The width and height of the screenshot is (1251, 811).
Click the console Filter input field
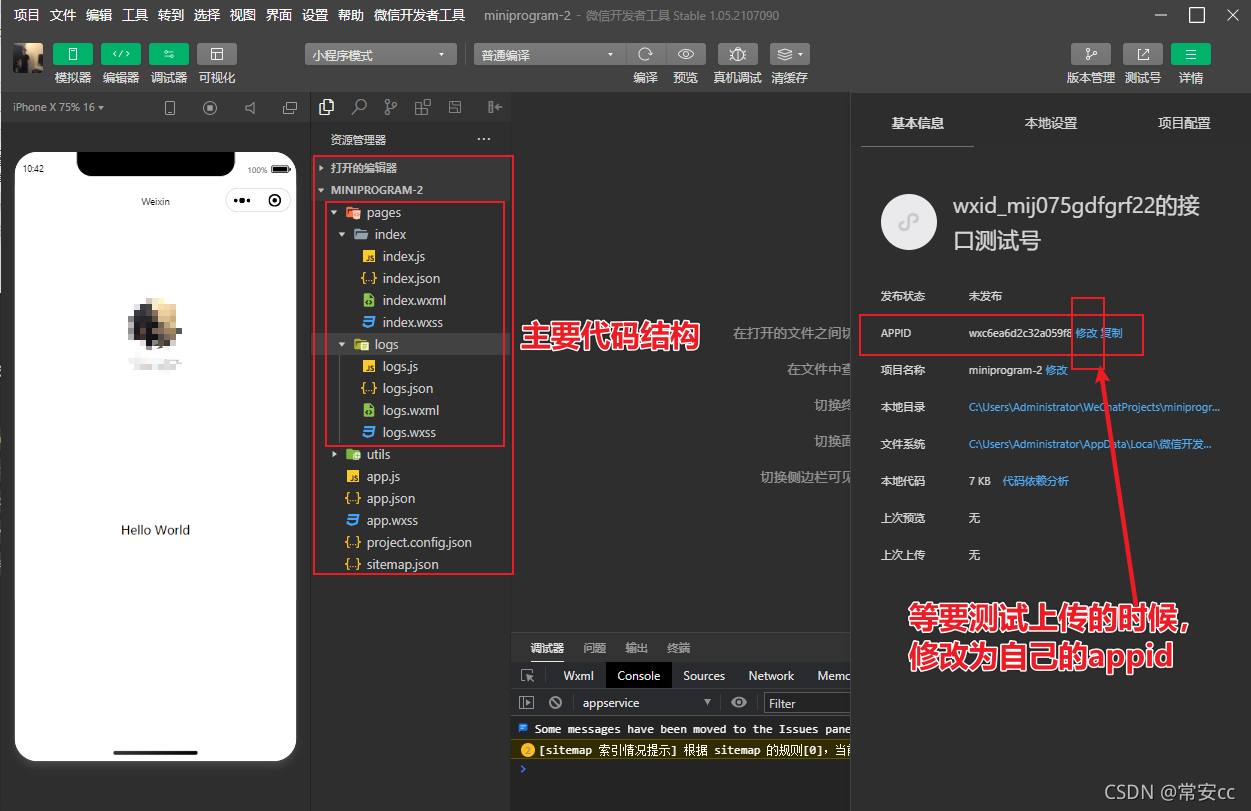tap(806, 703)
